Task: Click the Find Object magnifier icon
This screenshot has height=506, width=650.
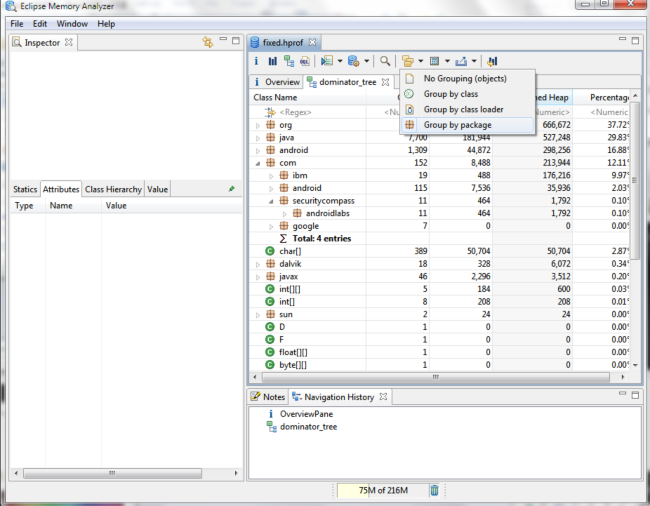Action: pos(385,61)
